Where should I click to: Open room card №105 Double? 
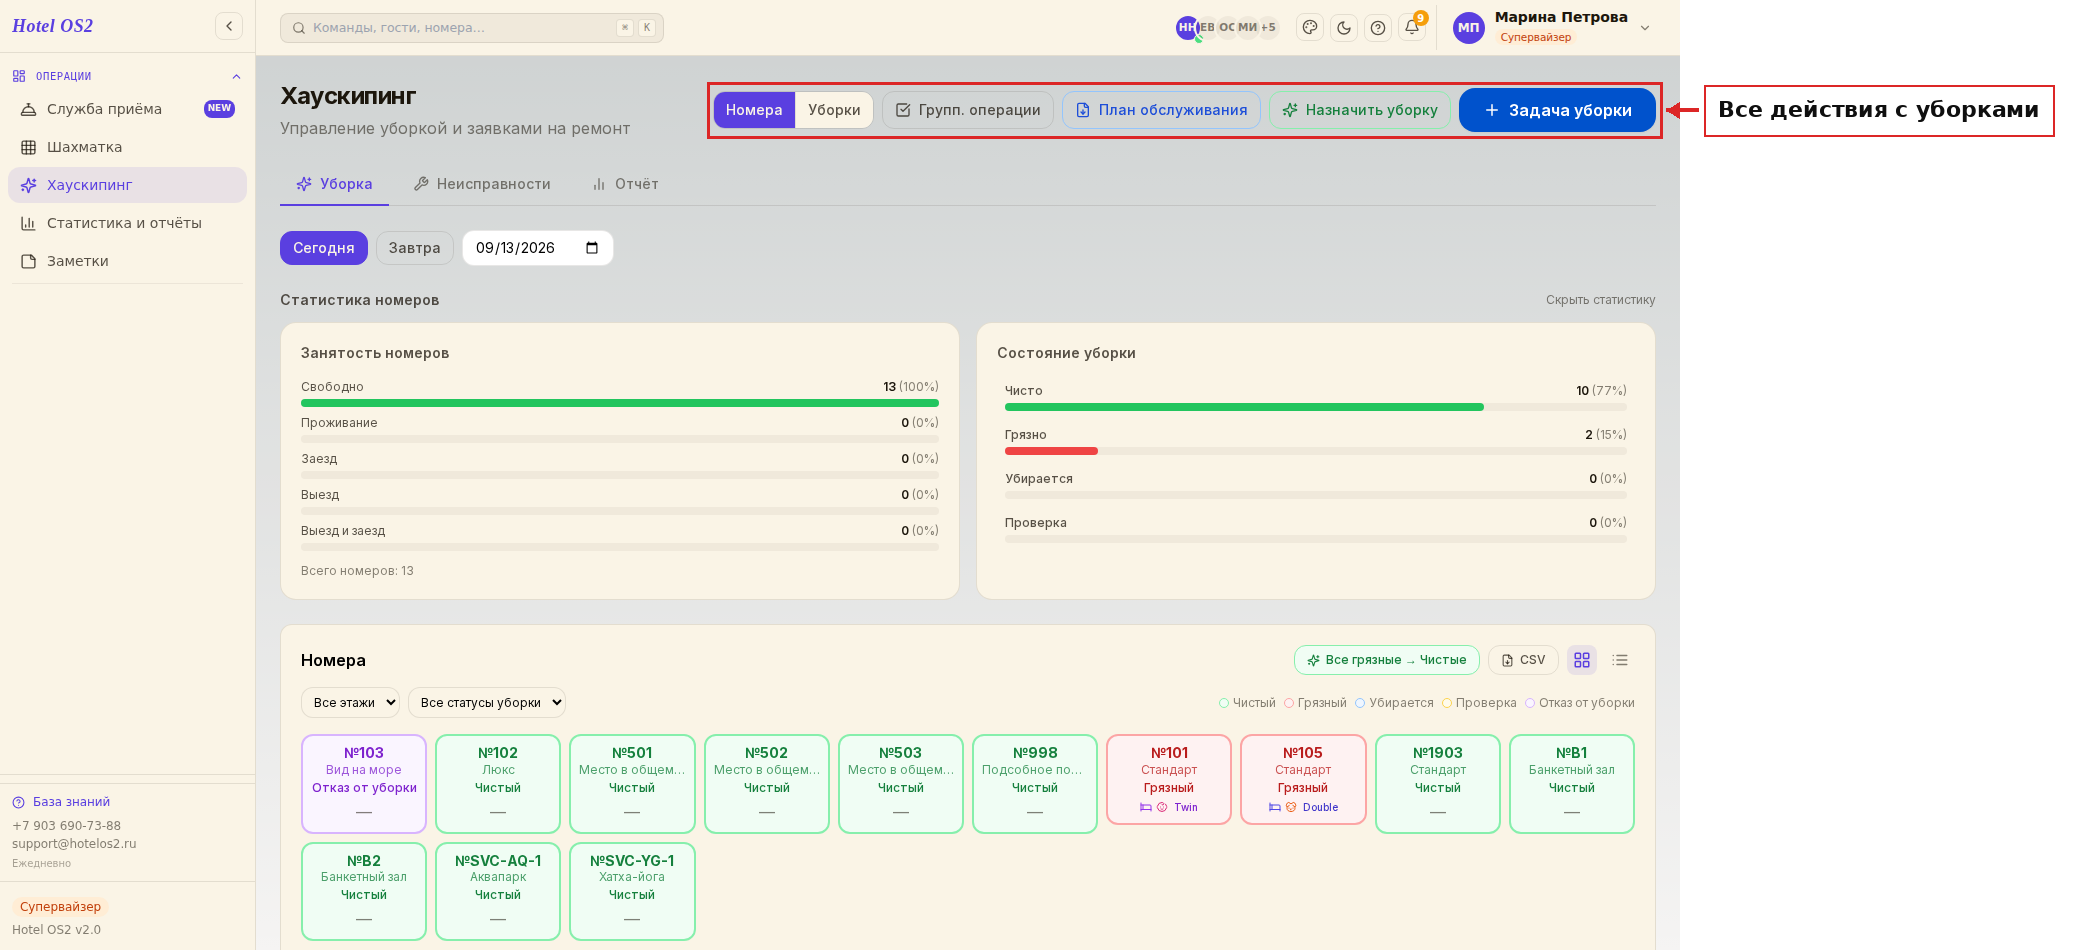pos(1303,780)
